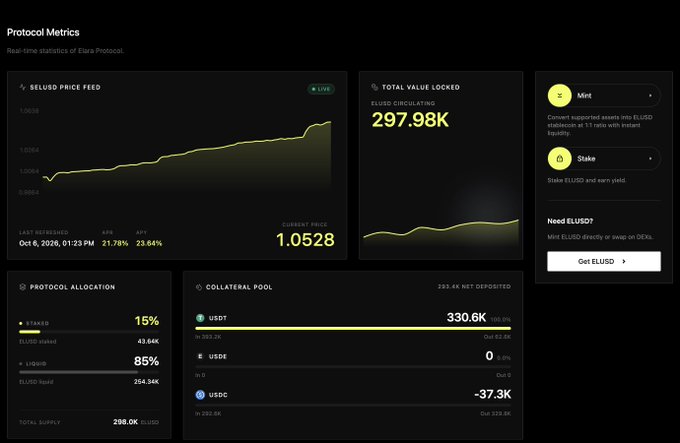Click the USDT token icon

point(200,318)
